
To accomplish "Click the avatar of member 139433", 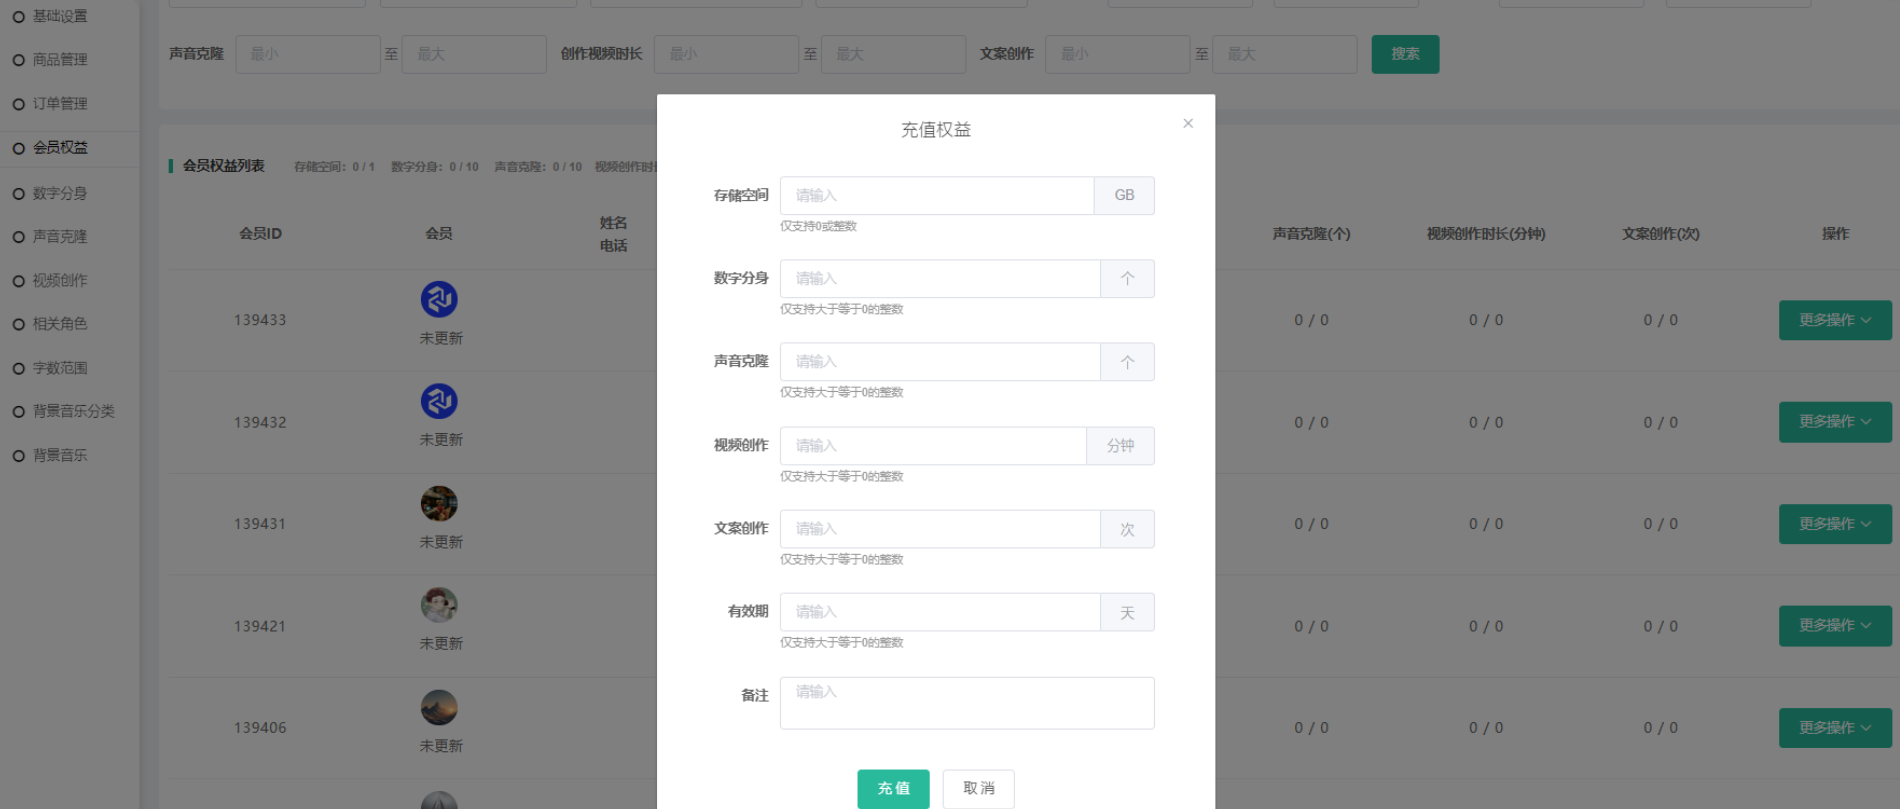I will point(439,299).
